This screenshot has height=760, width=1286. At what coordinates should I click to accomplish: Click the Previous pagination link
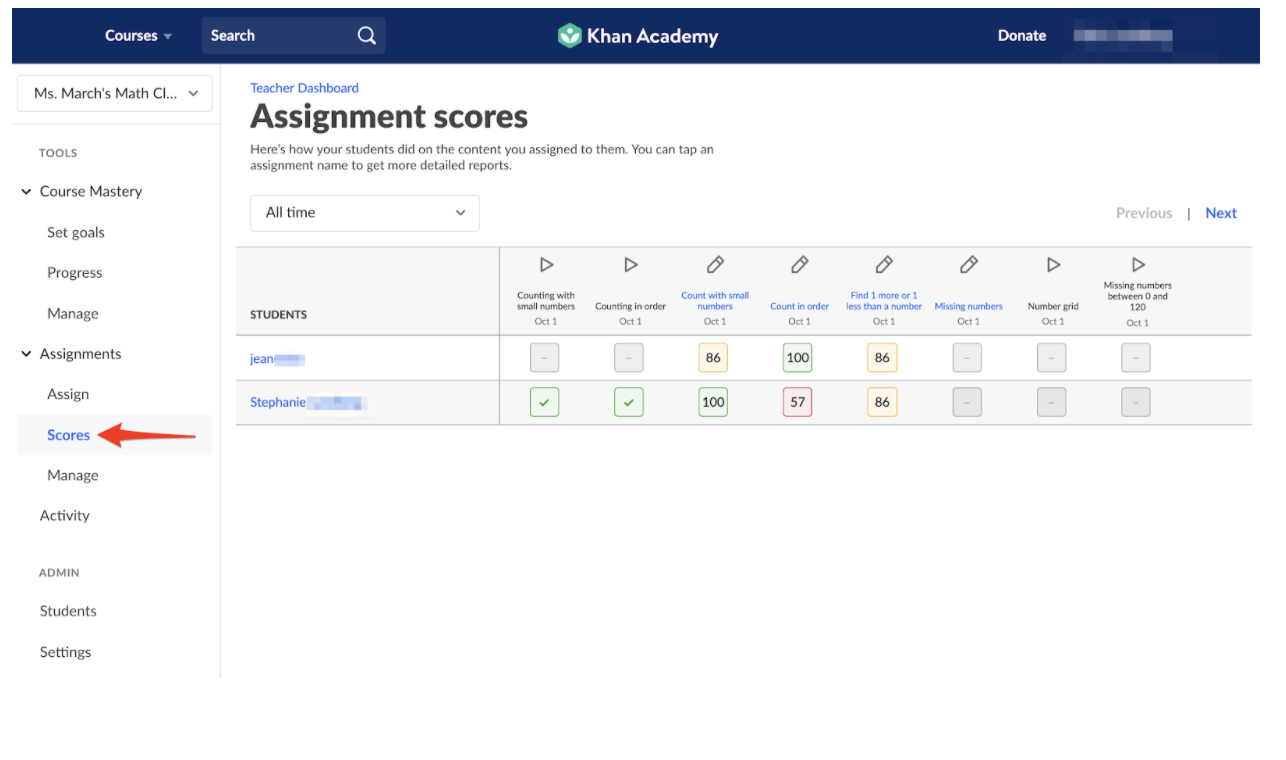(x=1144, y=213)
